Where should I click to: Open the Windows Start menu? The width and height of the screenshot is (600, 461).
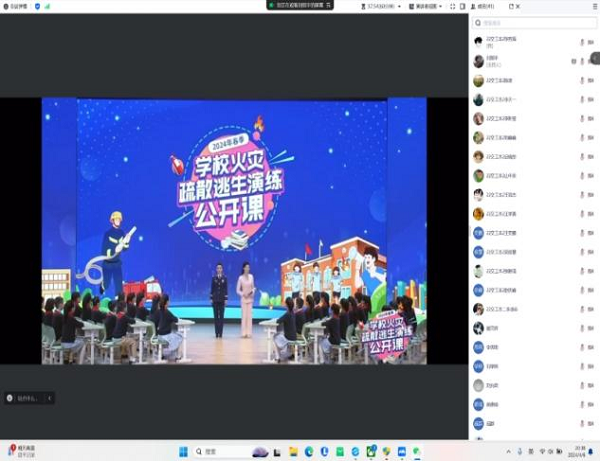coord(182,452)
